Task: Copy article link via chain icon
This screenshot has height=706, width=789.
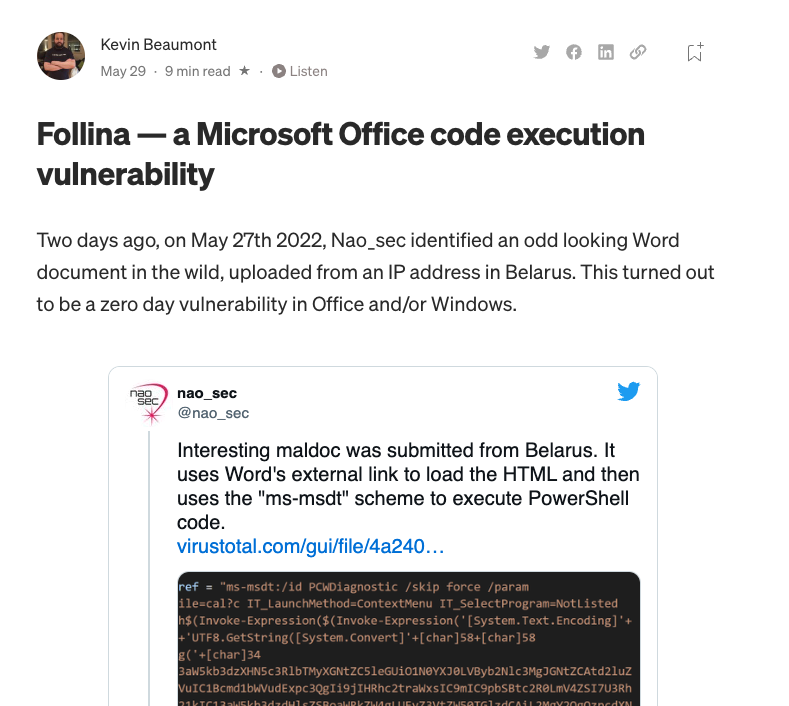Action: click(x=638, y=52)
